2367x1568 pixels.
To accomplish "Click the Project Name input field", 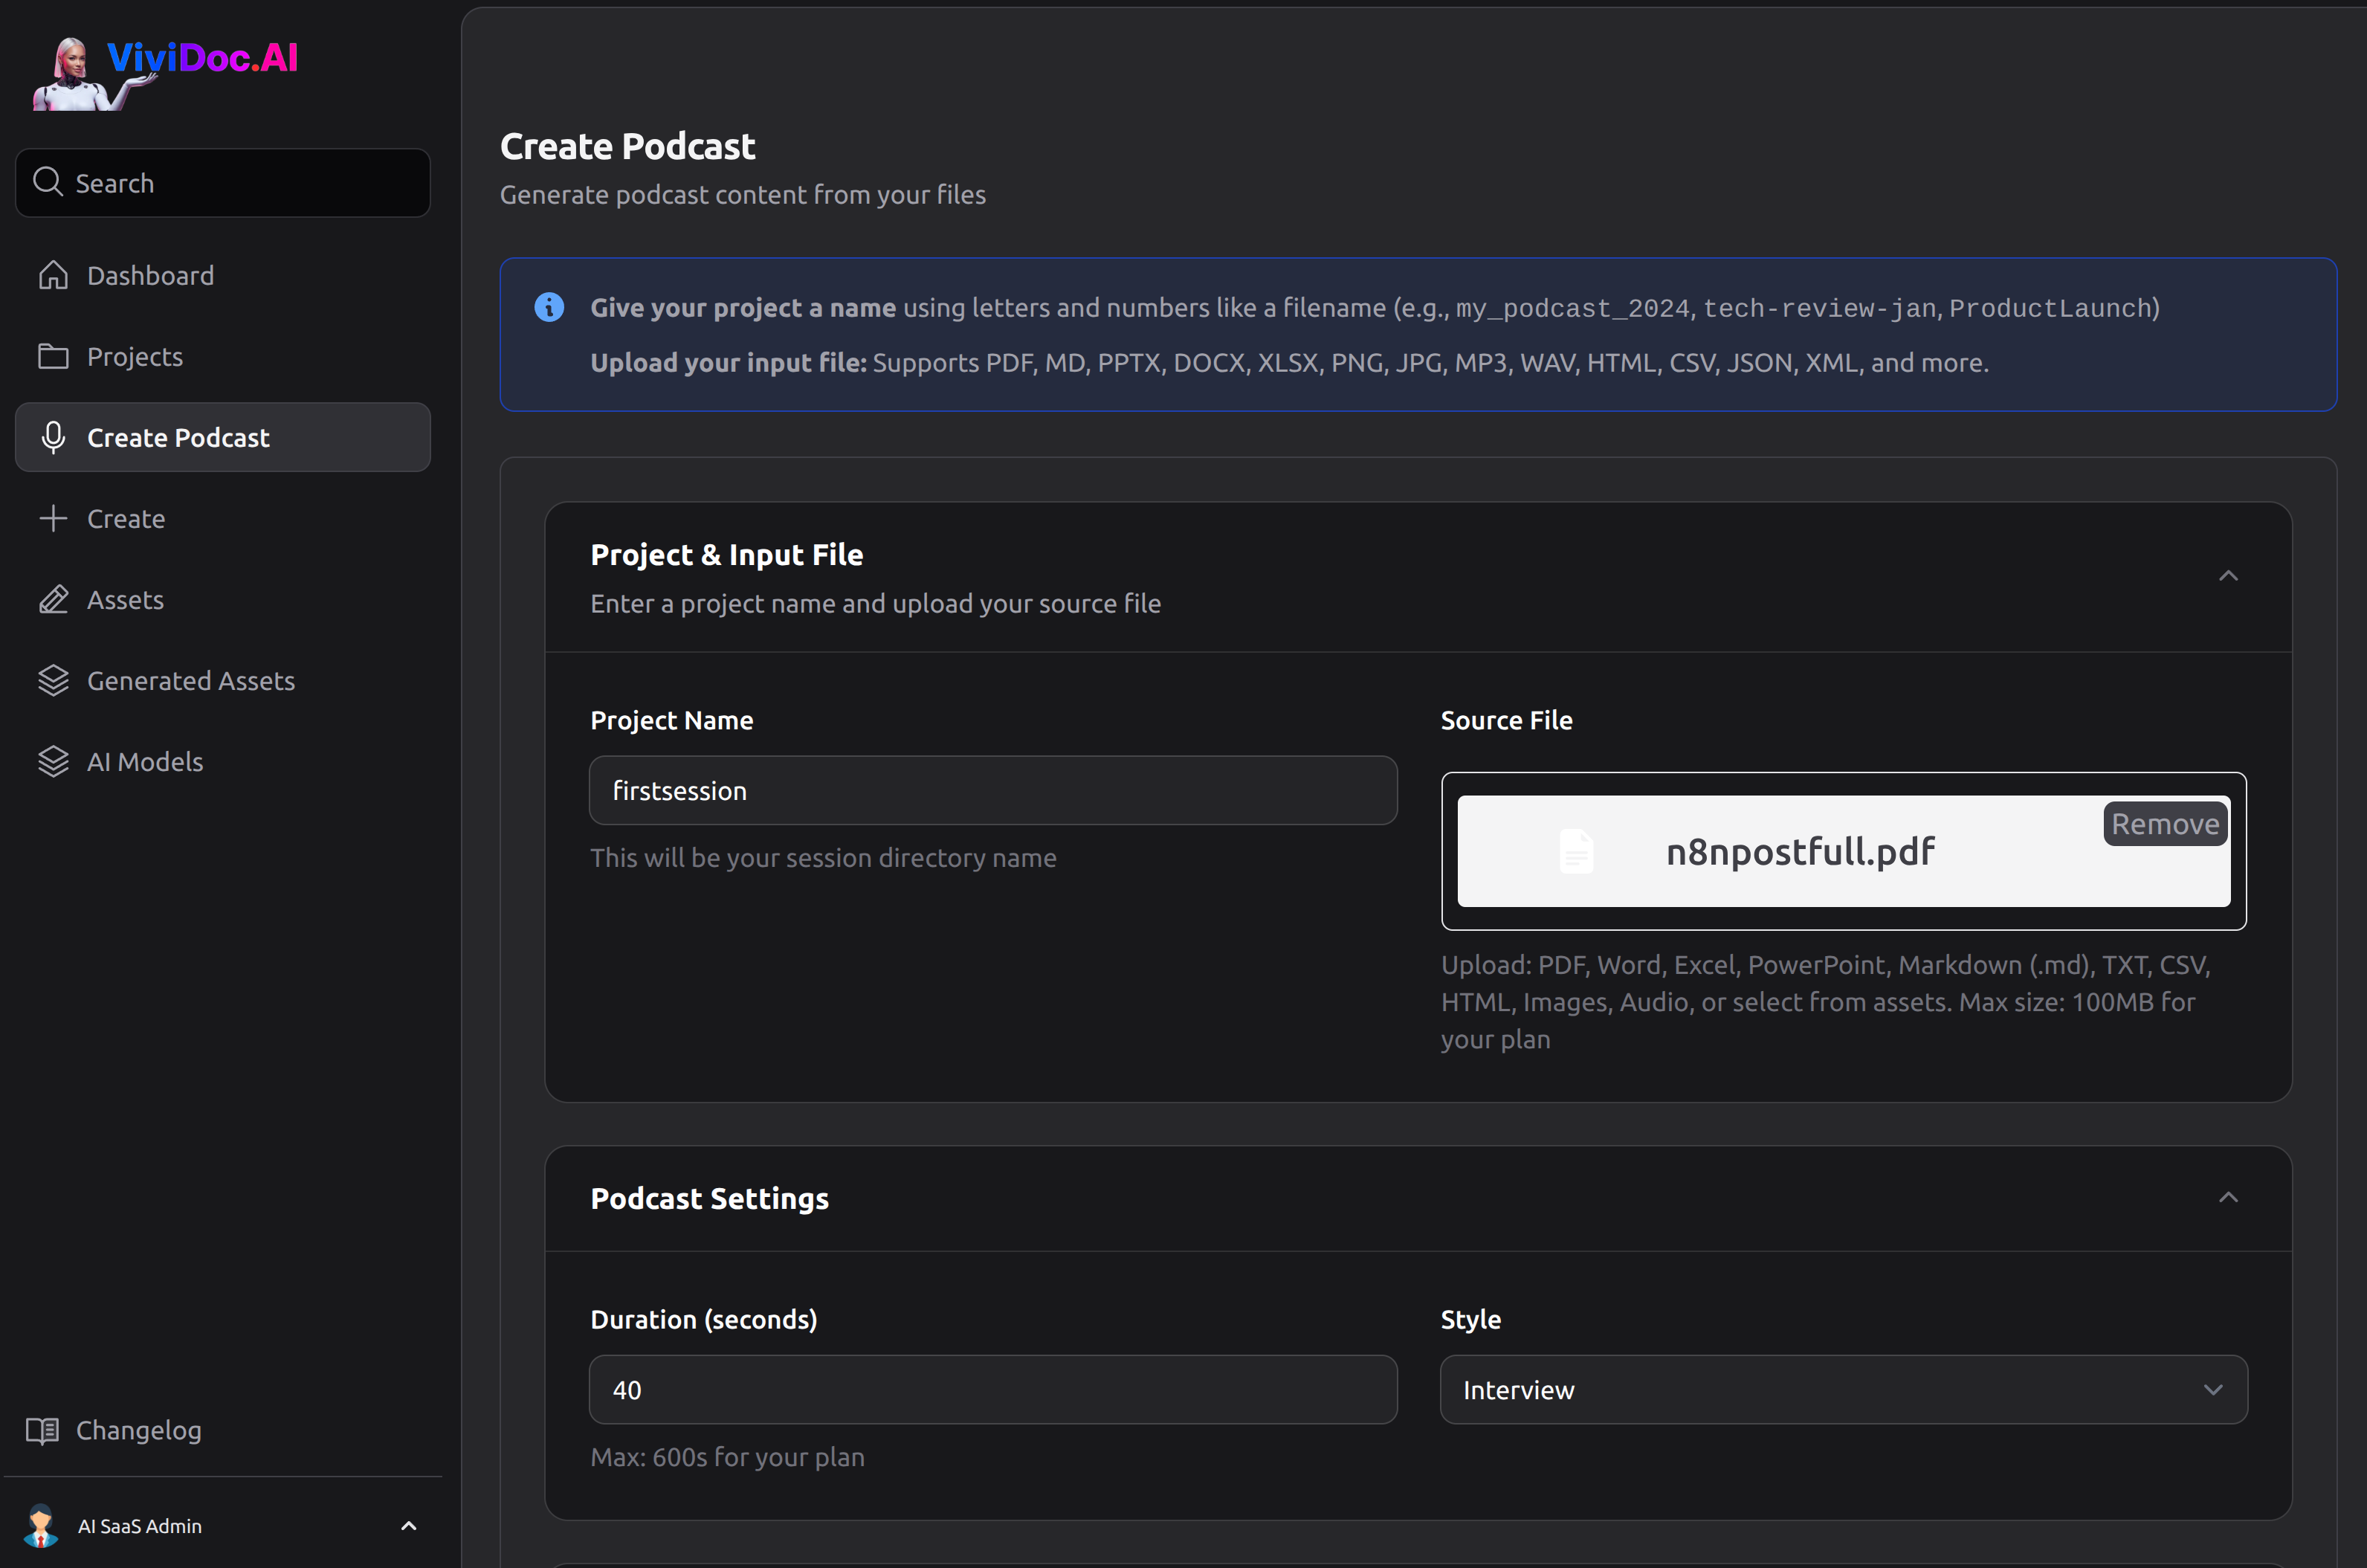I will click(992, 790).
